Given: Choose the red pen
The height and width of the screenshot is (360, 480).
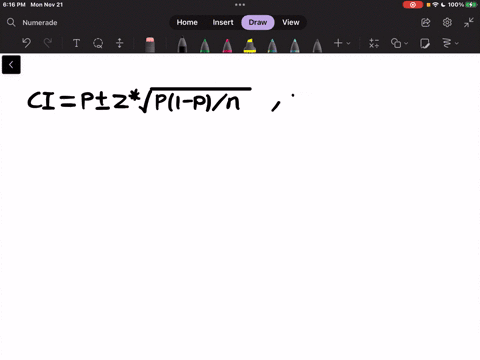Looking at the screenshot, I should click(227, 45).
